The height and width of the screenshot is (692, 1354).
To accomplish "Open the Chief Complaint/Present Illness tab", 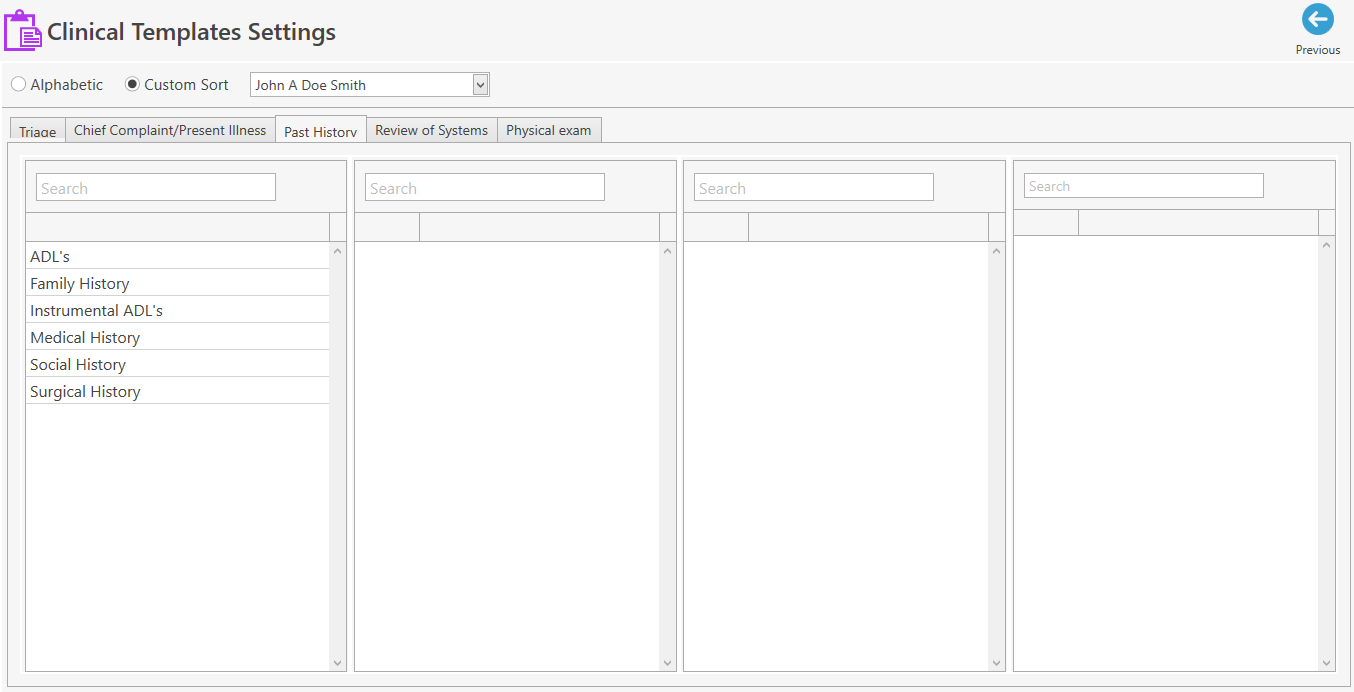I will 169,129.
